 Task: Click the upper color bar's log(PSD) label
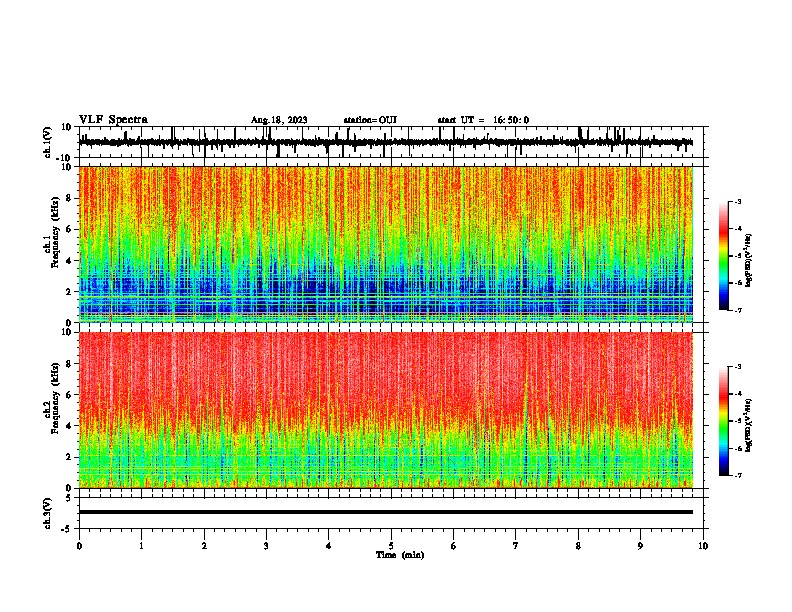tap(749, 261)
